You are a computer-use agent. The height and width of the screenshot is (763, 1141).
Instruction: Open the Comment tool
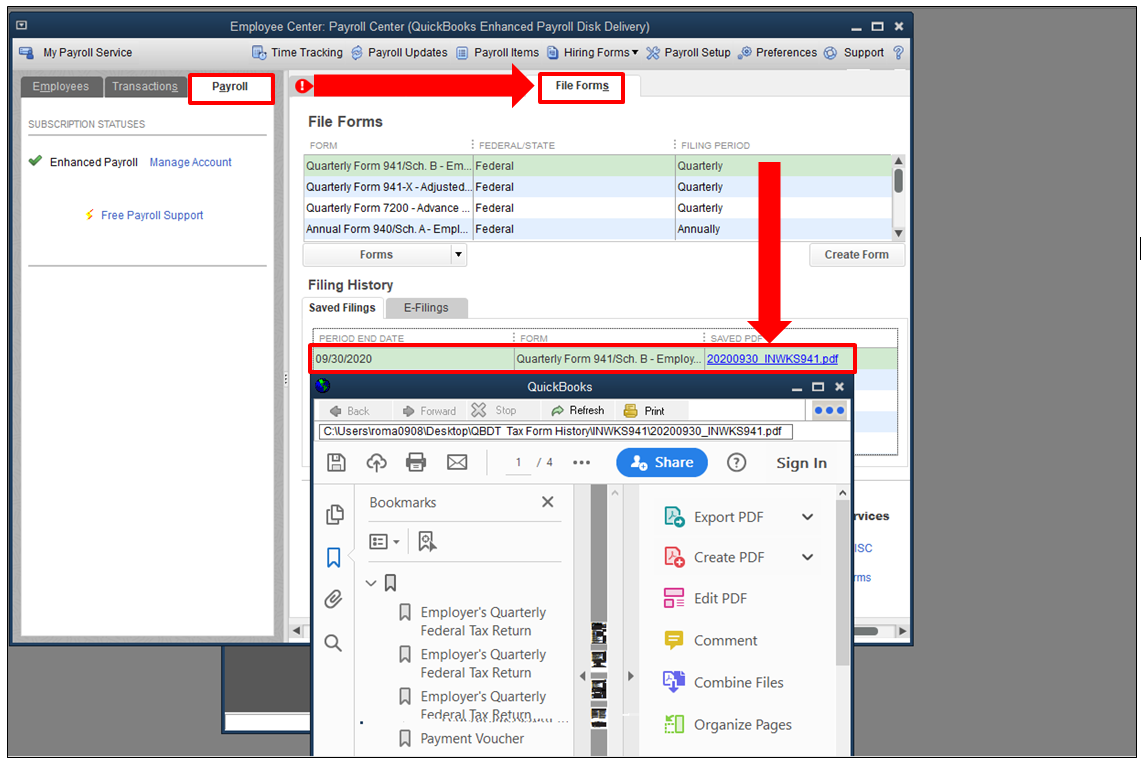tap(711, 641)
